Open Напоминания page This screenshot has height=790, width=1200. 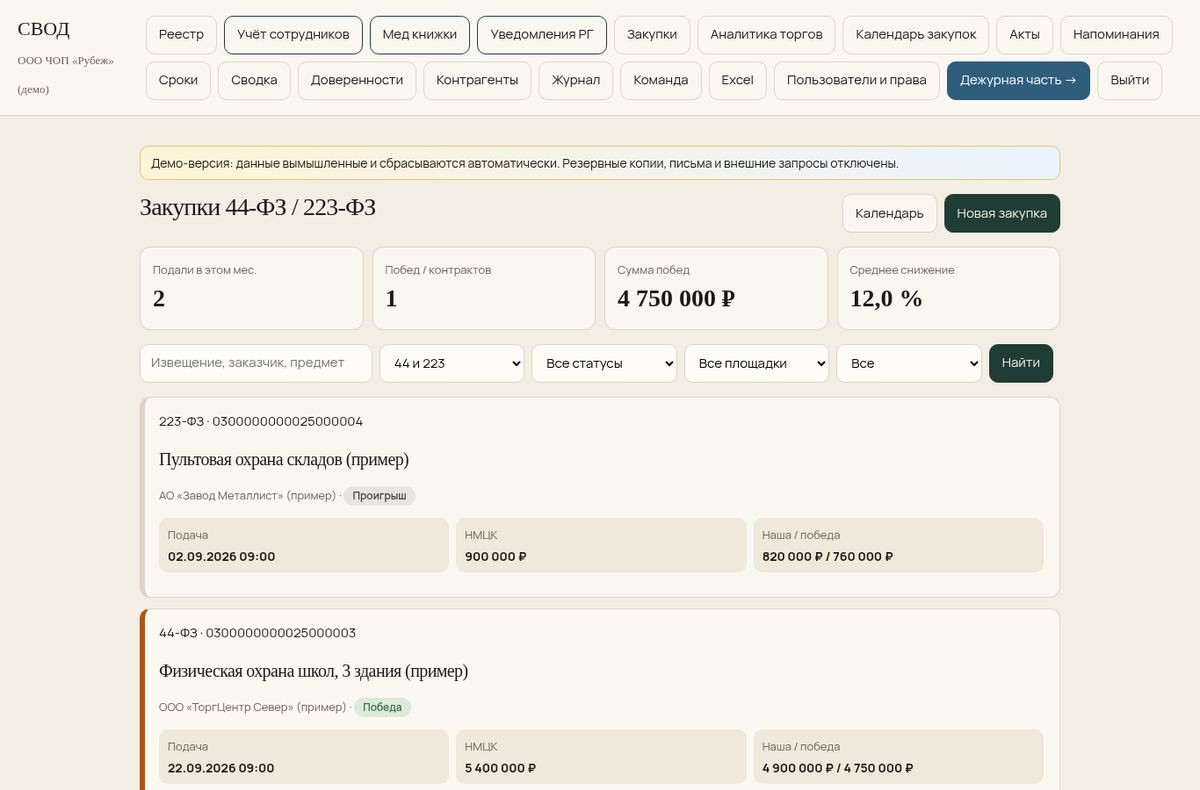(1116, 34)
